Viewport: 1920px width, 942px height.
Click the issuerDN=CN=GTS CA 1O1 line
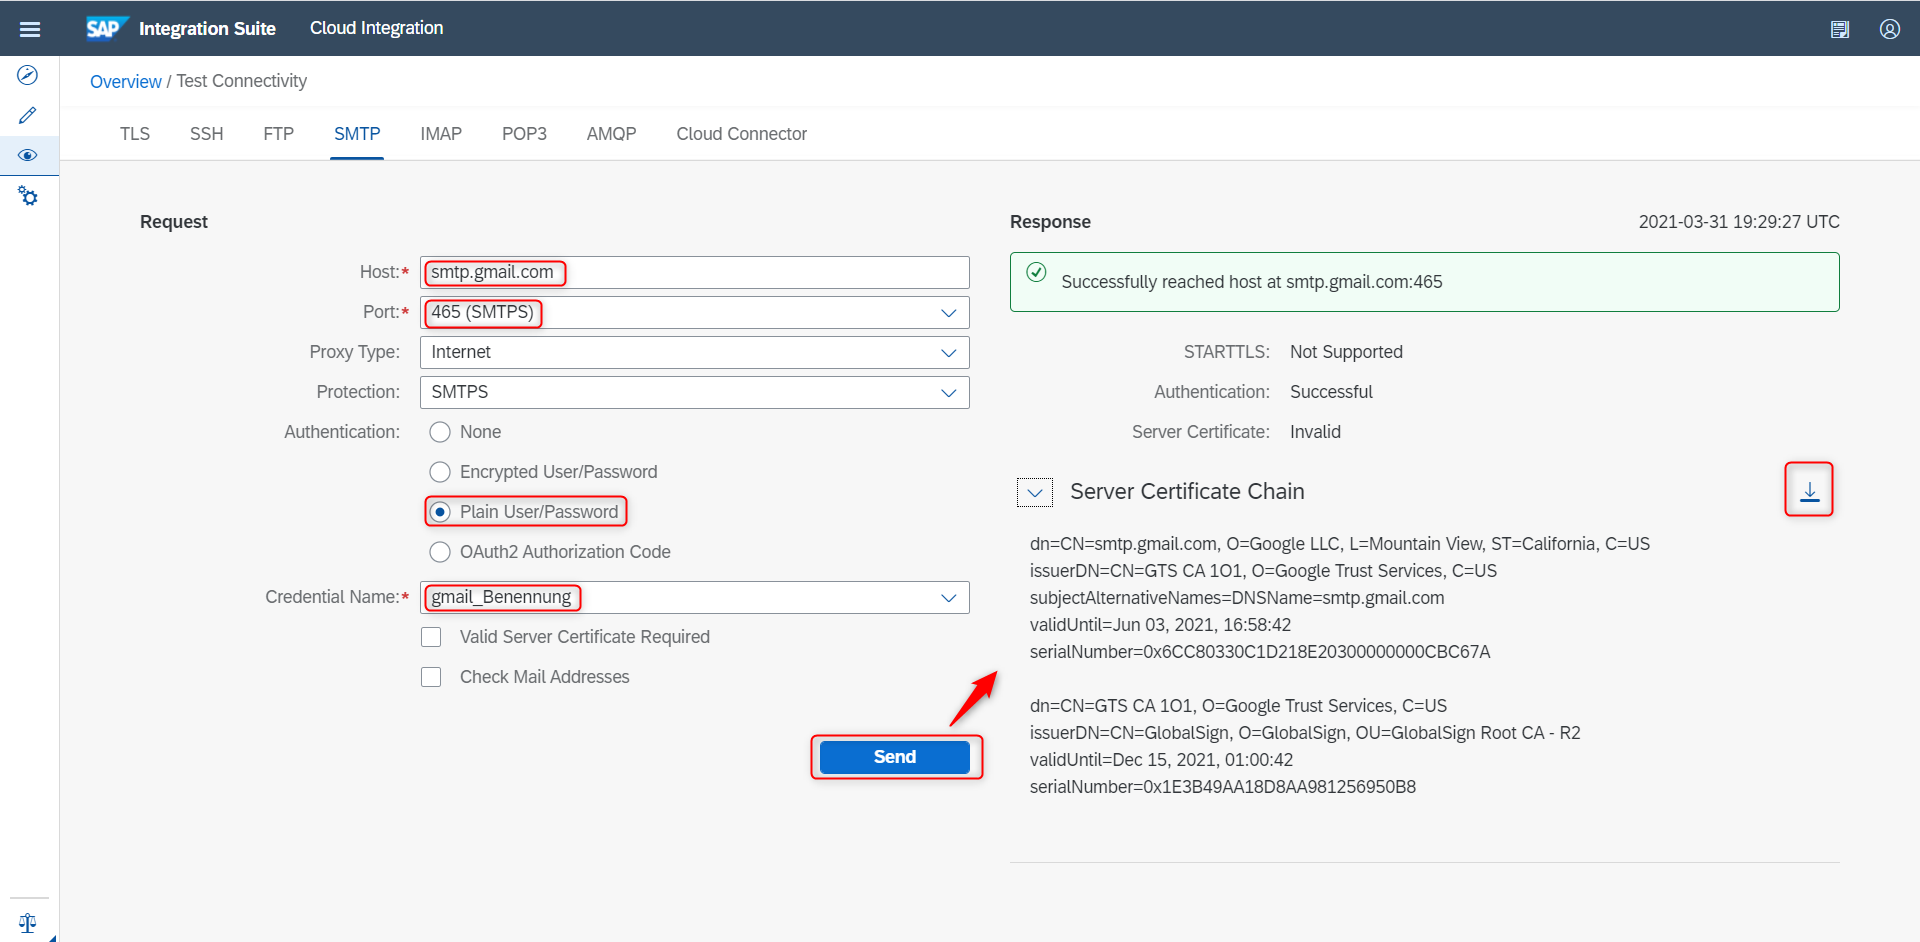click(1263, 571)
